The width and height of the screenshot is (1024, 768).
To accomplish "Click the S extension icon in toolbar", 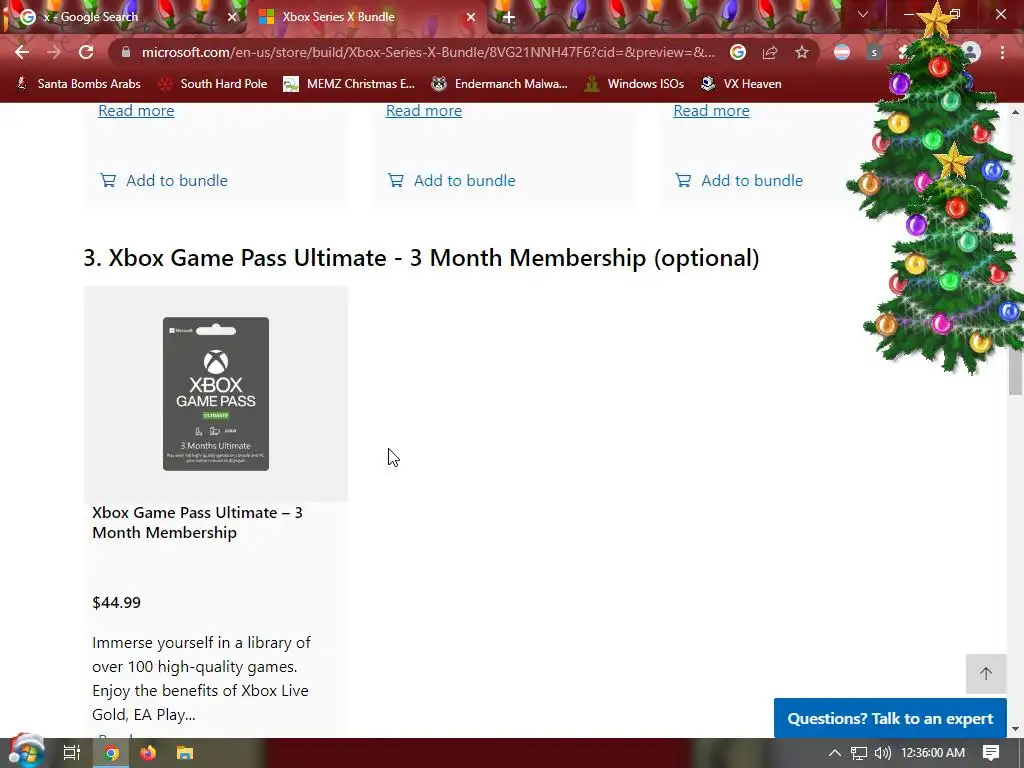I will click(874, 52).
